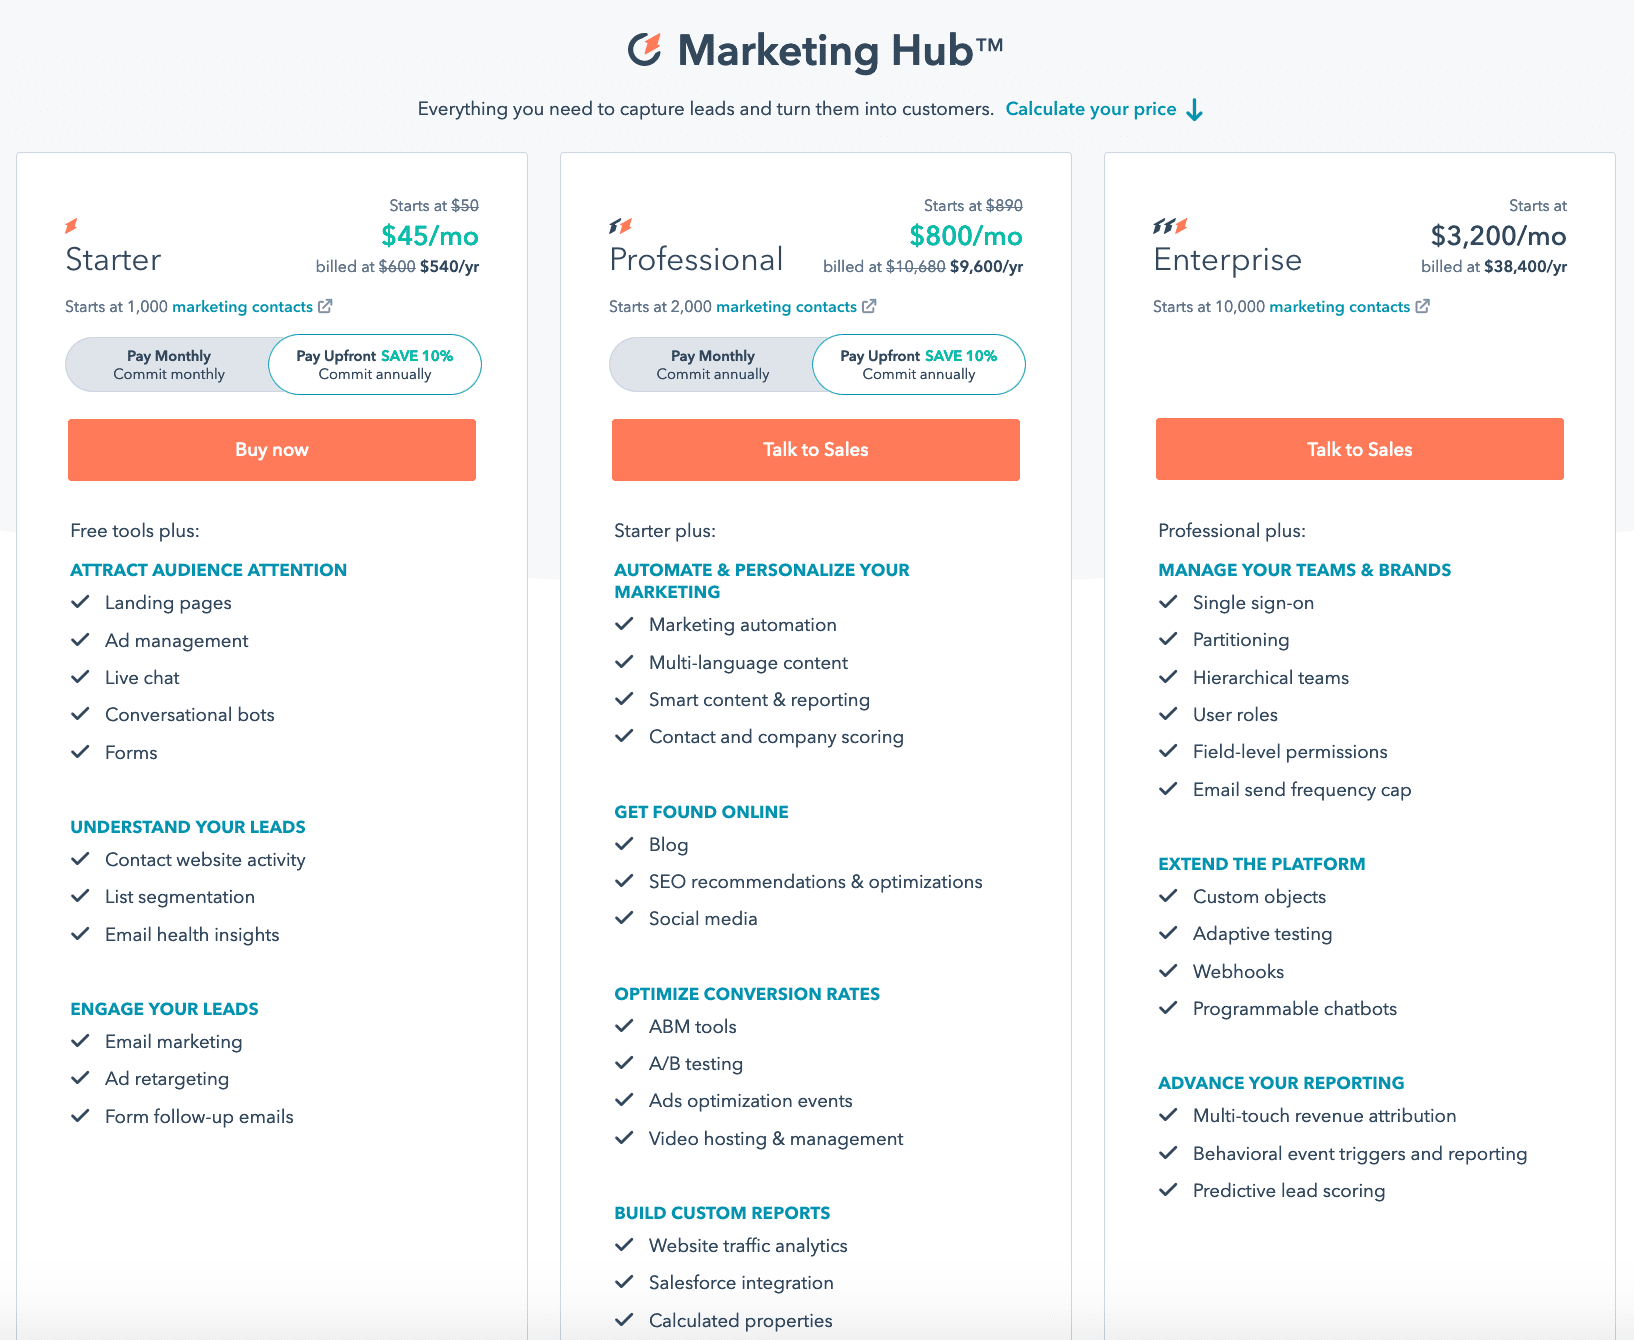Click Behavioral event triggers and reporting text

point(1360,1154)
